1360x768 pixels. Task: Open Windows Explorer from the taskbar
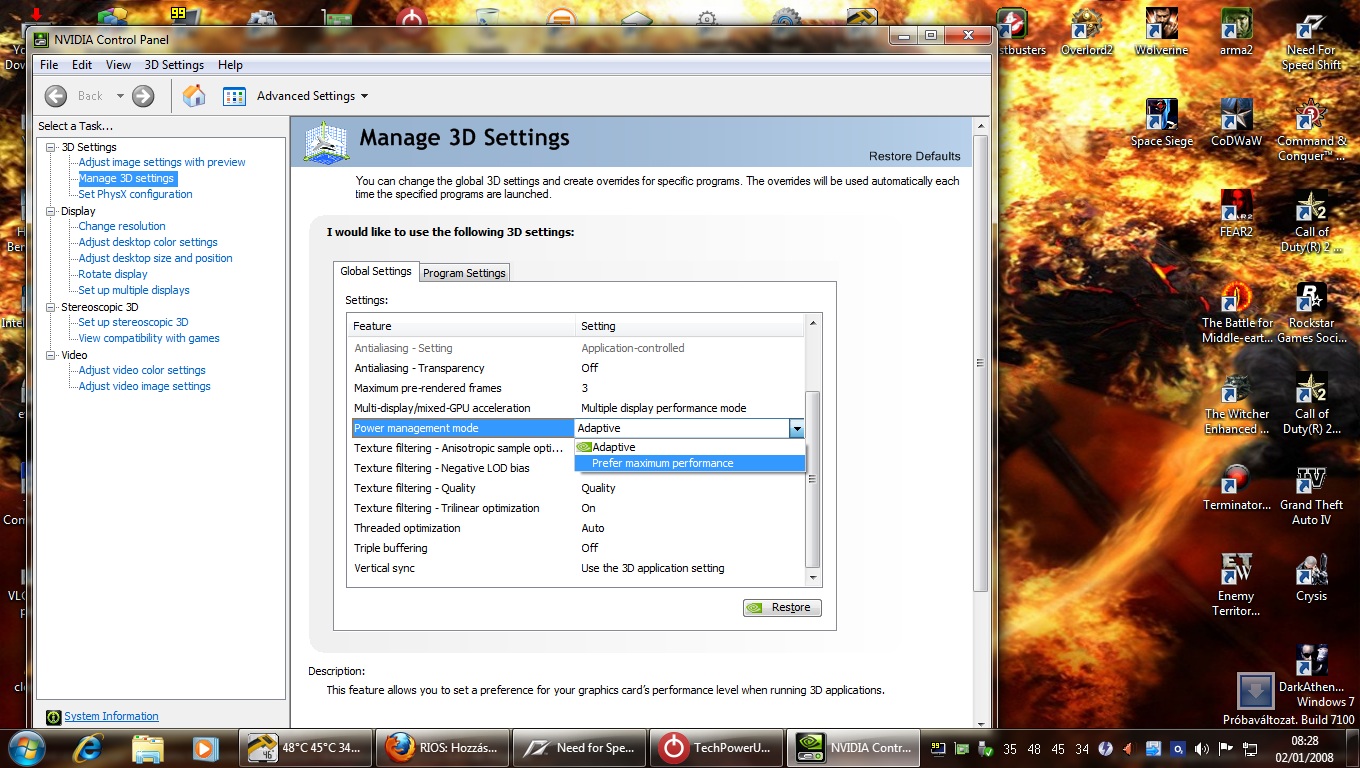point(148,747)
